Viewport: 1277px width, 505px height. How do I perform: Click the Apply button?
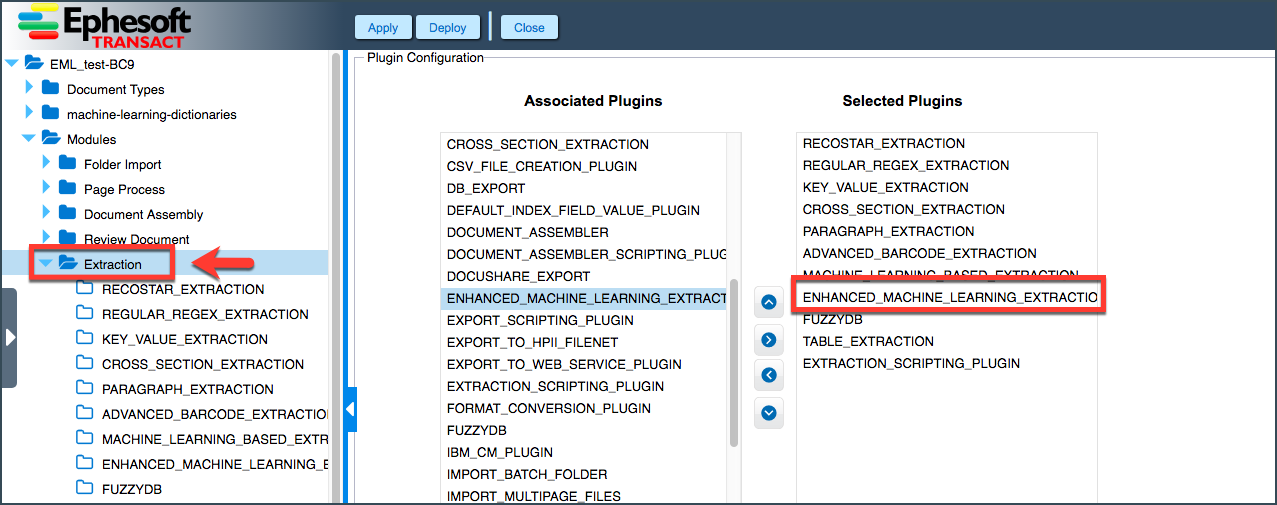pyautogui.click(x=383, y=28)
